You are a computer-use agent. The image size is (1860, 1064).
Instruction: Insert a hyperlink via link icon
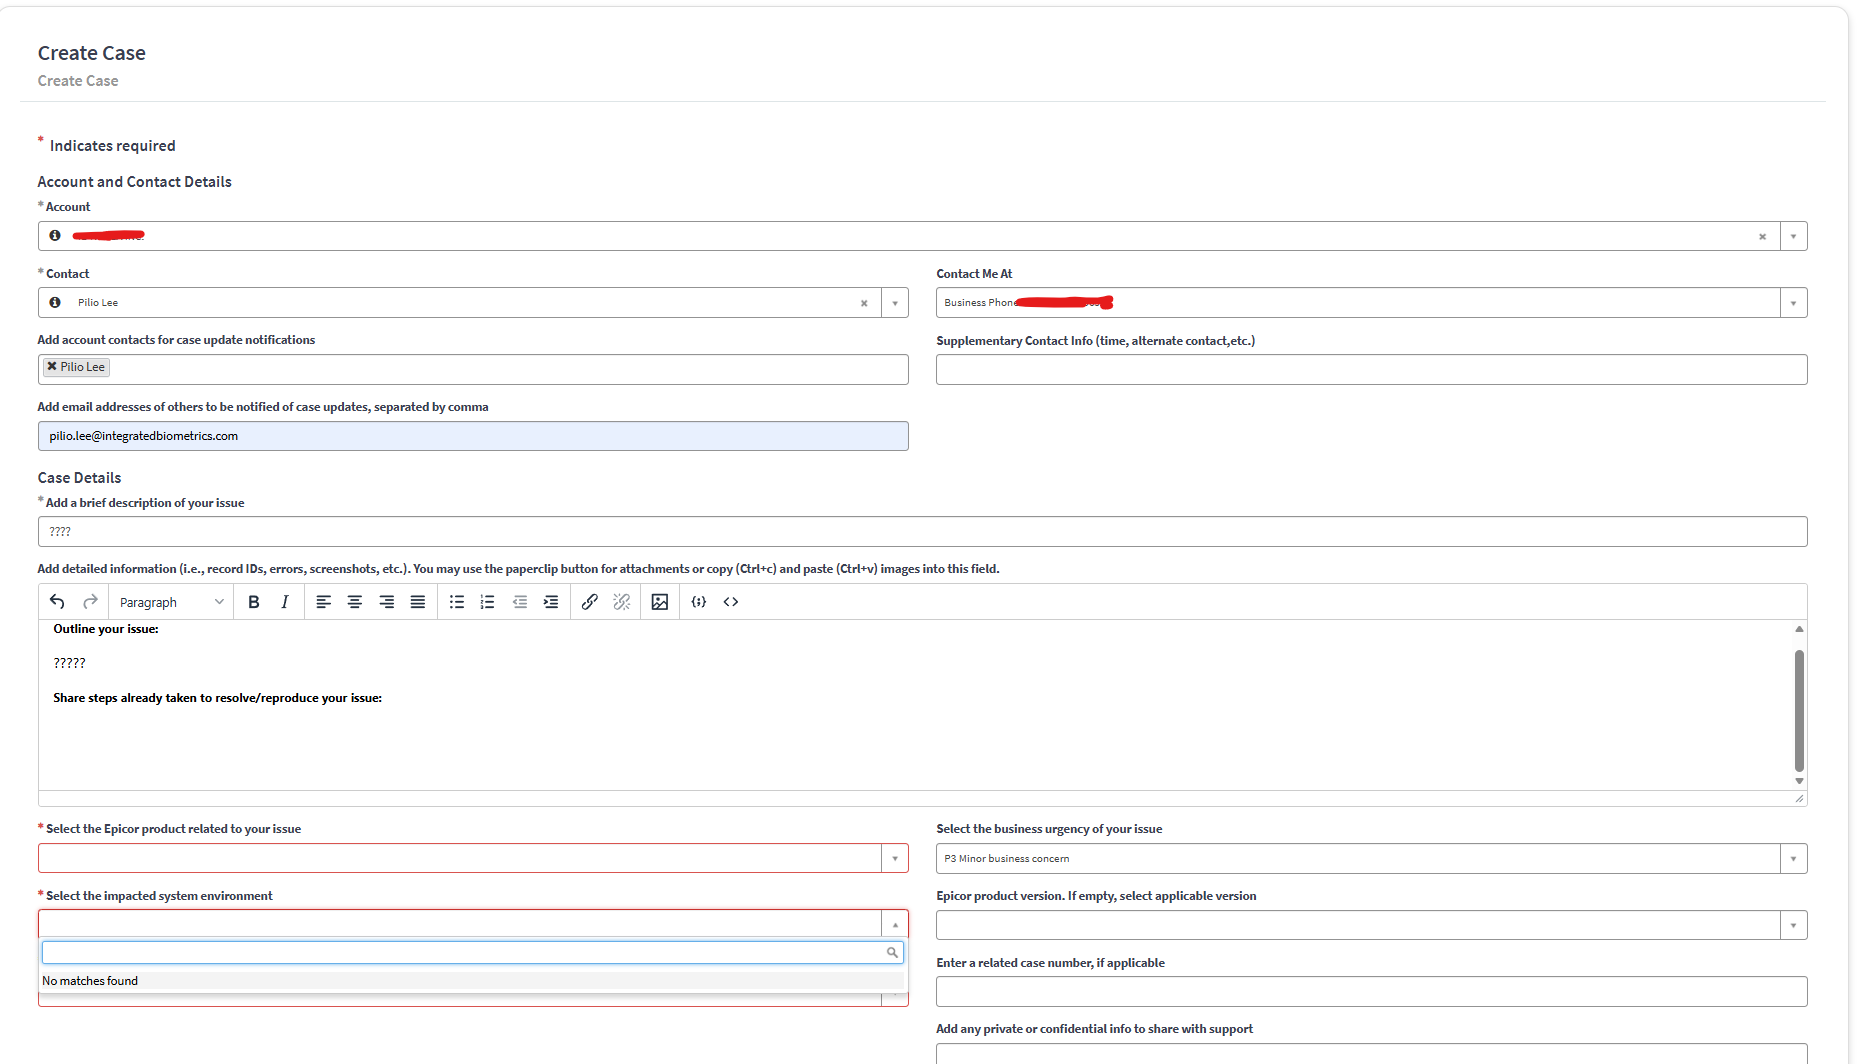pyautogui.click(x=590, y=602)
